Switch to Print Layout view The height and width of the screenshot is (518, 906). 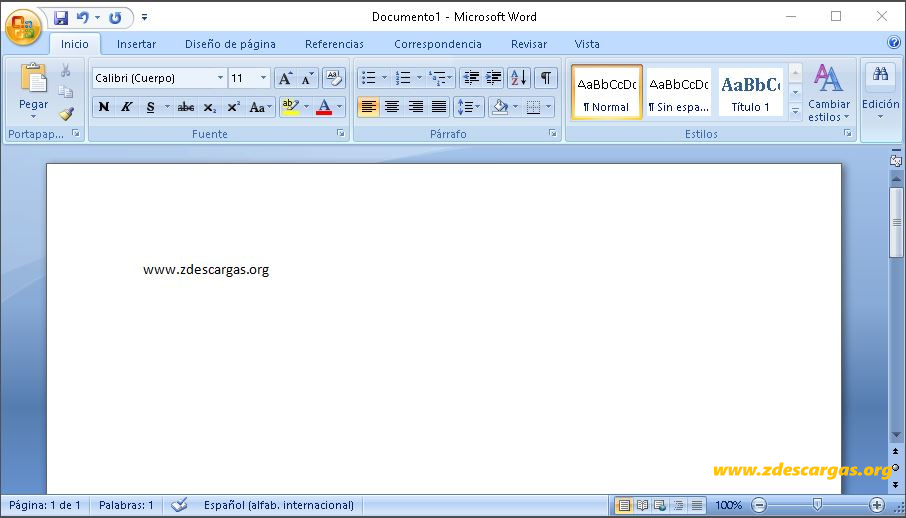pyautogui.click(x=623, y=505)
